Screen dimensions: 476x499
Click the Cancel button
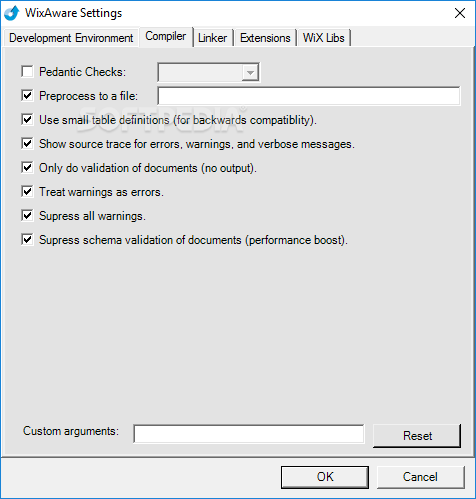420,477
